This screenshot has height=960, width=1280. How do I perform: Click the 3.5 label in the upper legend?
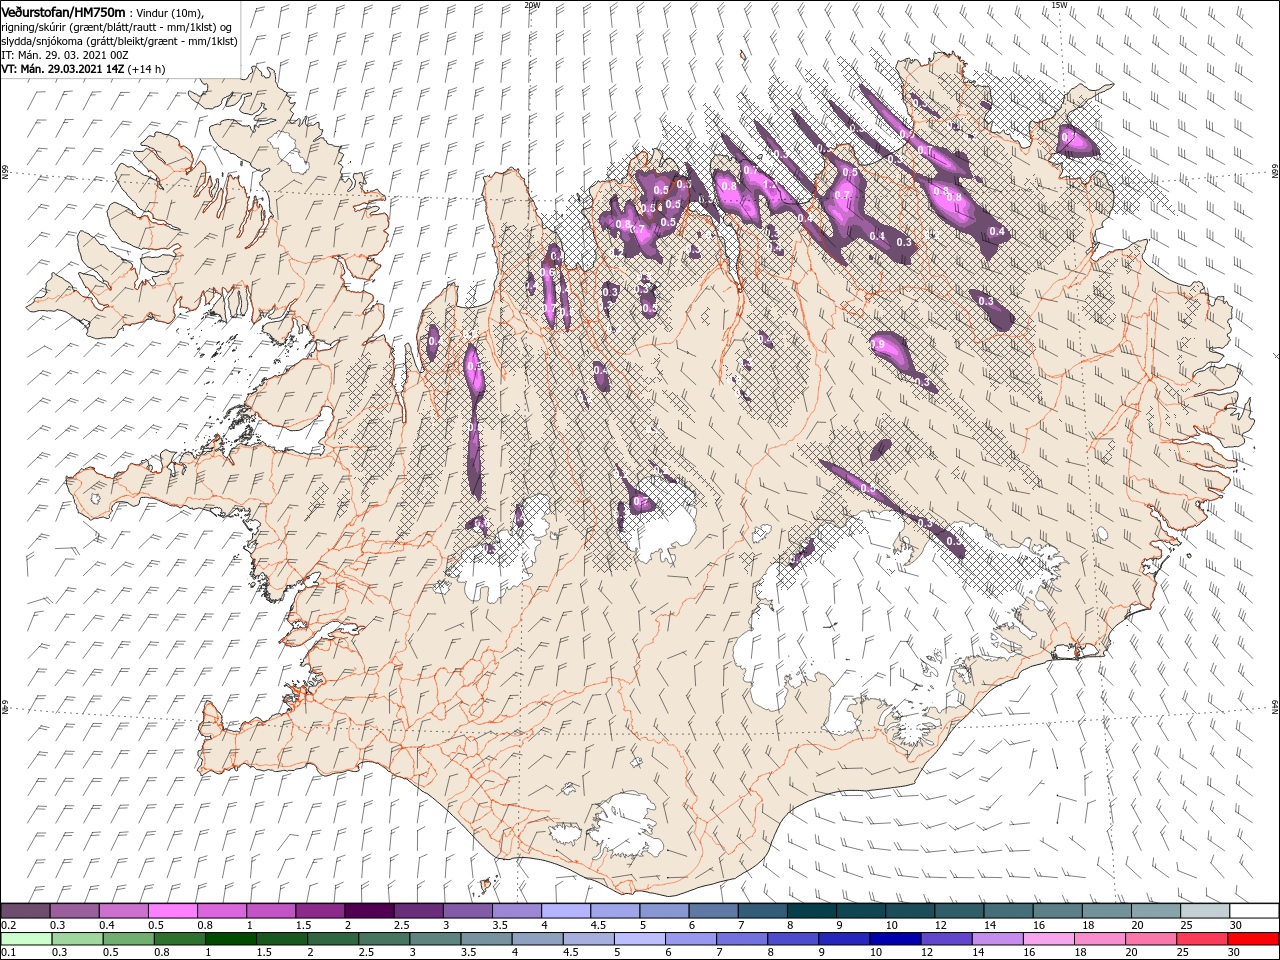coord(500,925)
